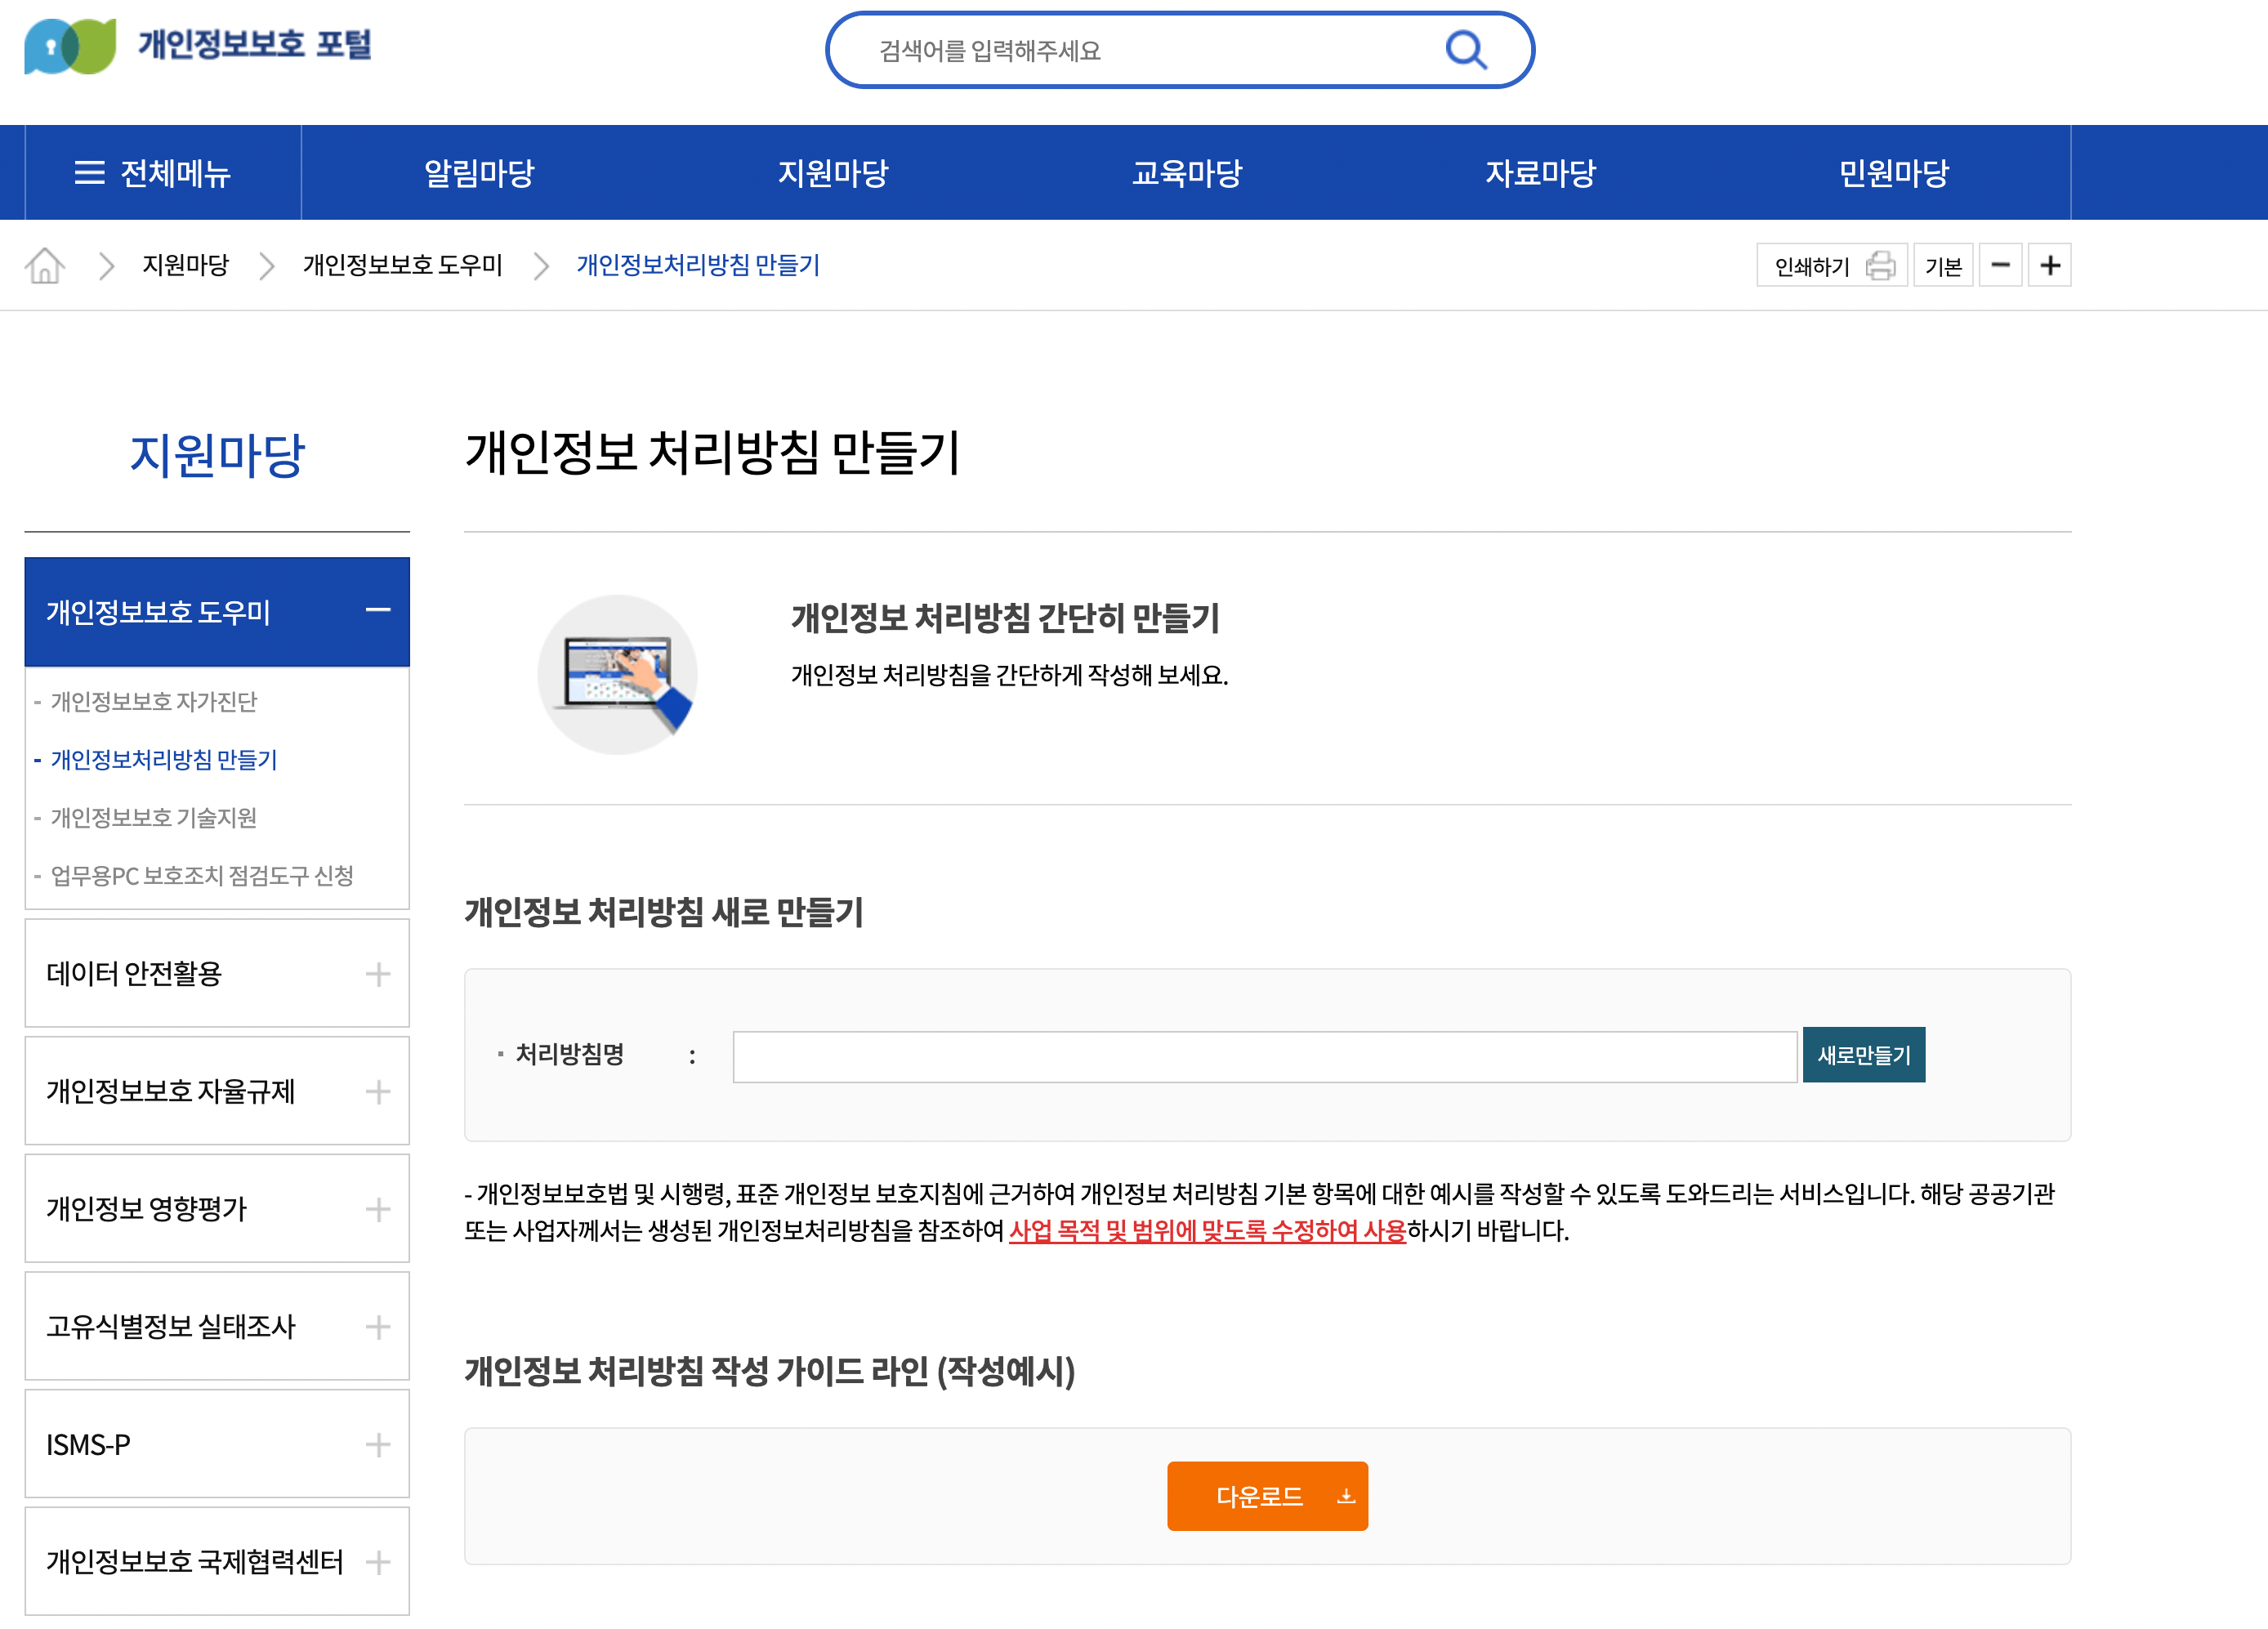
Task: Reset font size with 기본 button
Action: click(x=1942, y=266)
